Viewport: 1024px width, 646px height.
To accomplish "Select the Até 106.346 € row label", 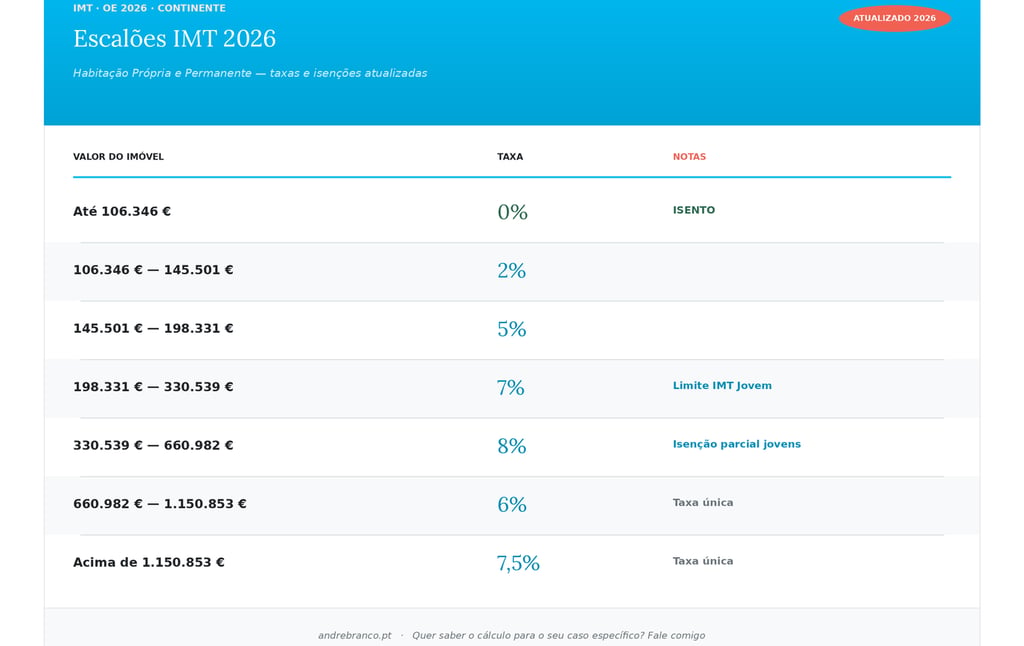I will [x=122, y=211].
